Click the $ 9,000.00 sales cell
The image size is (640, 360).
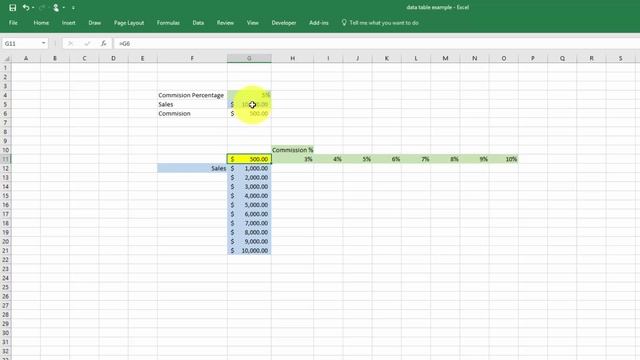coord(249,241)
